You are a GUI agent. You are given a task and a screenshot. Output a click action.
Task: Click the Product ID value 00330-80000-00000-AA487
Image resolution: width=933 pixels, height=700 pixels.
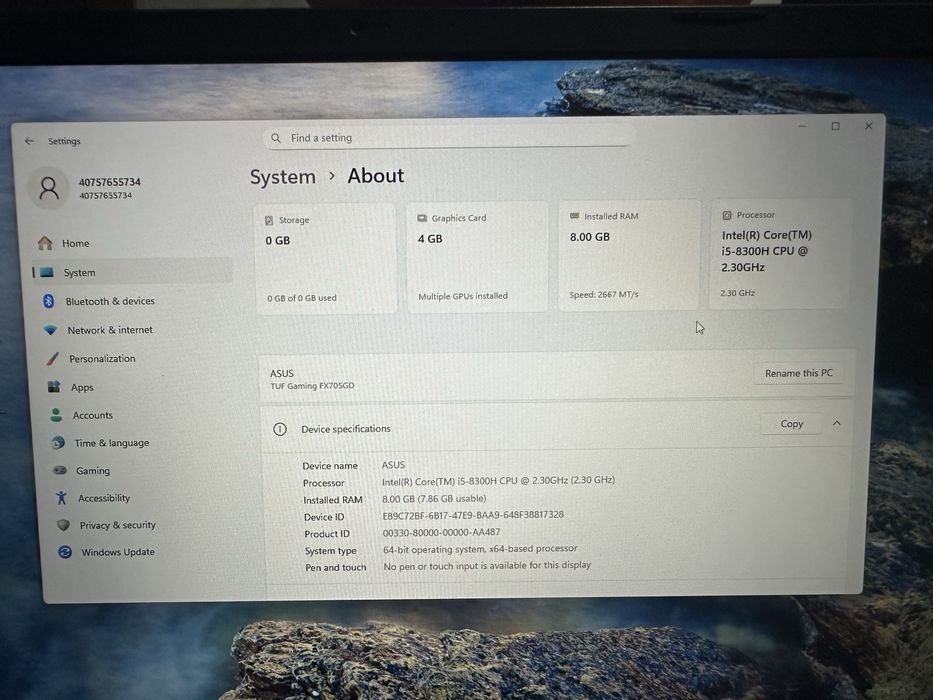[x=441, y=532]
